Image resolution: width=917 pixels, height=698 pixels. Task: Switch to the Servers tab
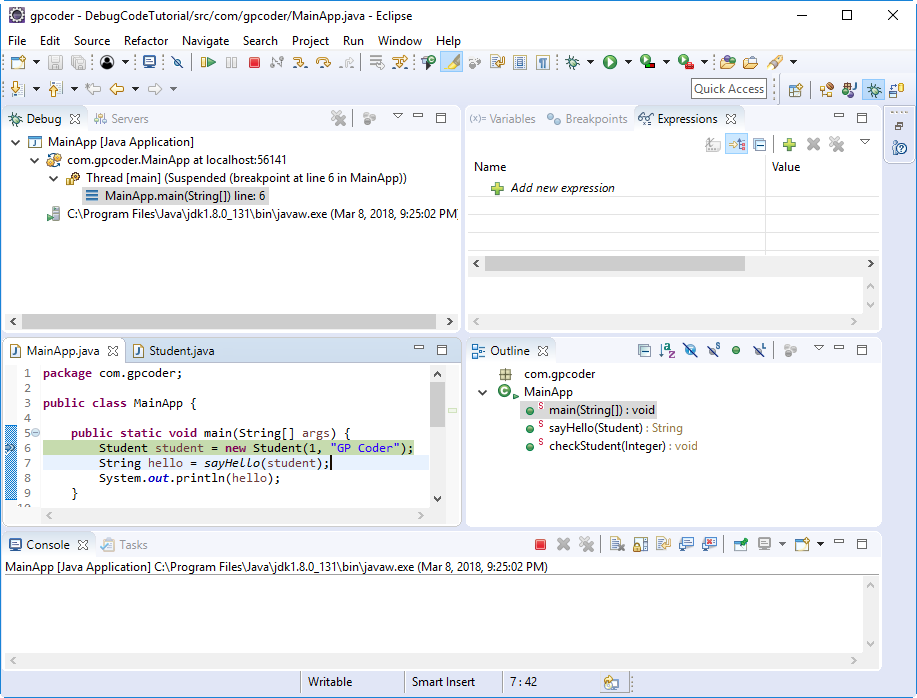pos(121,119)
